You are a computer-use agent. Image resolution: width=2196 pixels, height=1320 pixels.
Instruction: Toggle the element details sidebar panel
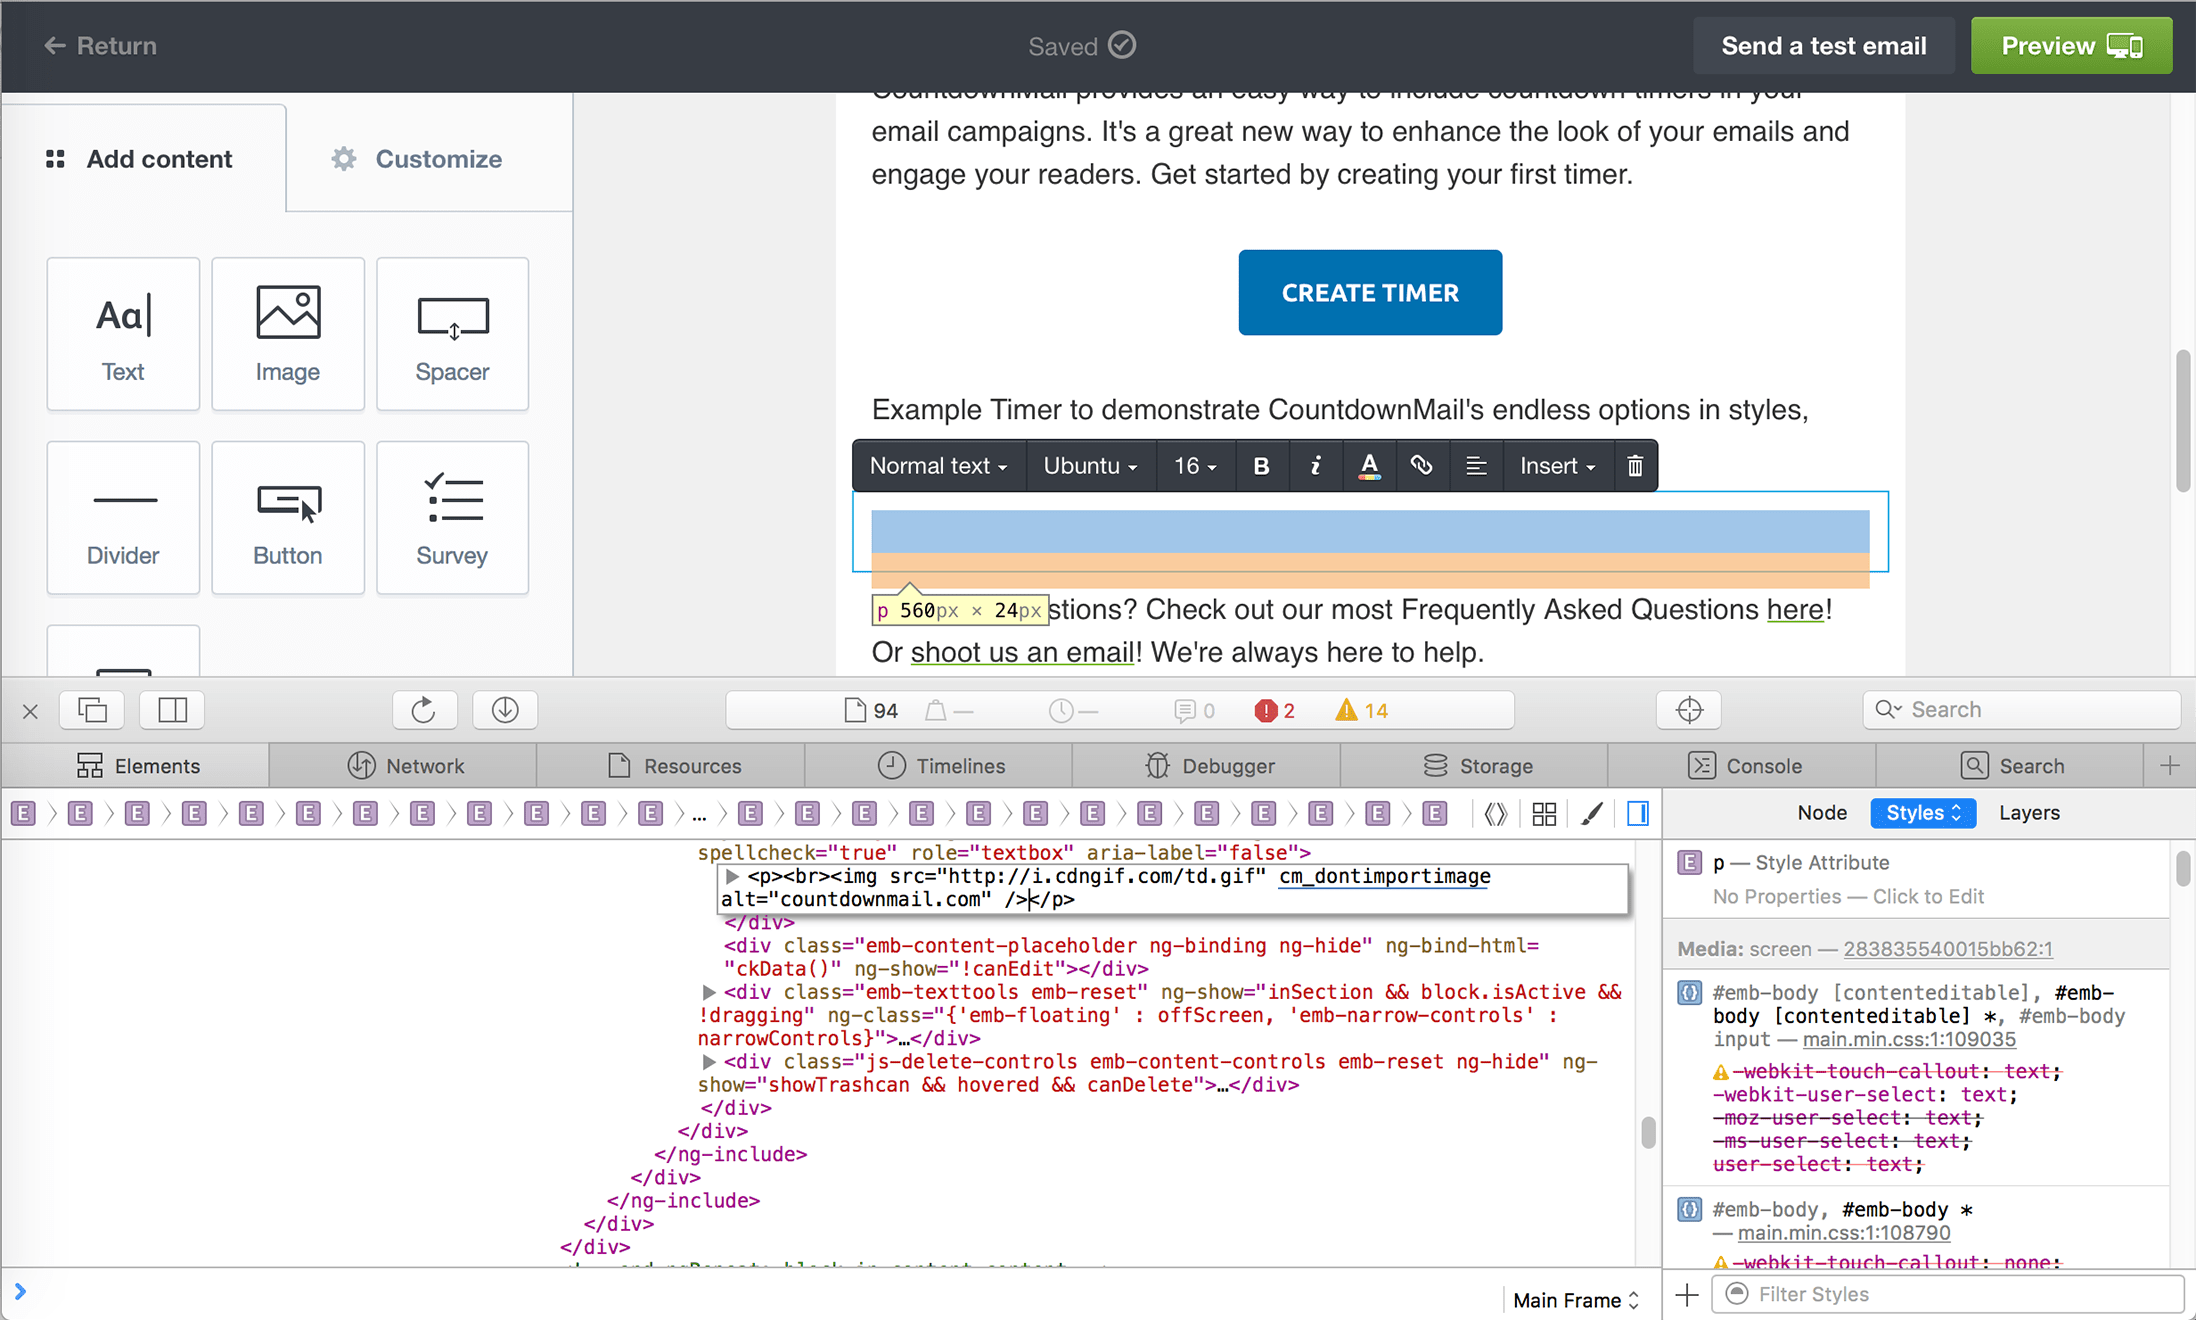coord(1638,813)
